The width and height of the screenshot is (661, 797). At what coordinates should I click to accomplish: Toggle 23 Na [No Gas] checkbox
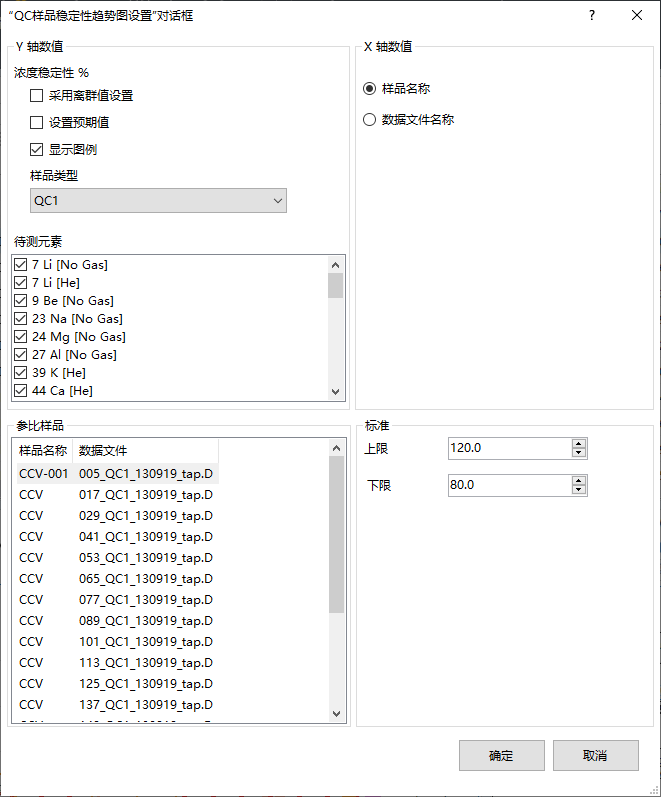point(20,319)
